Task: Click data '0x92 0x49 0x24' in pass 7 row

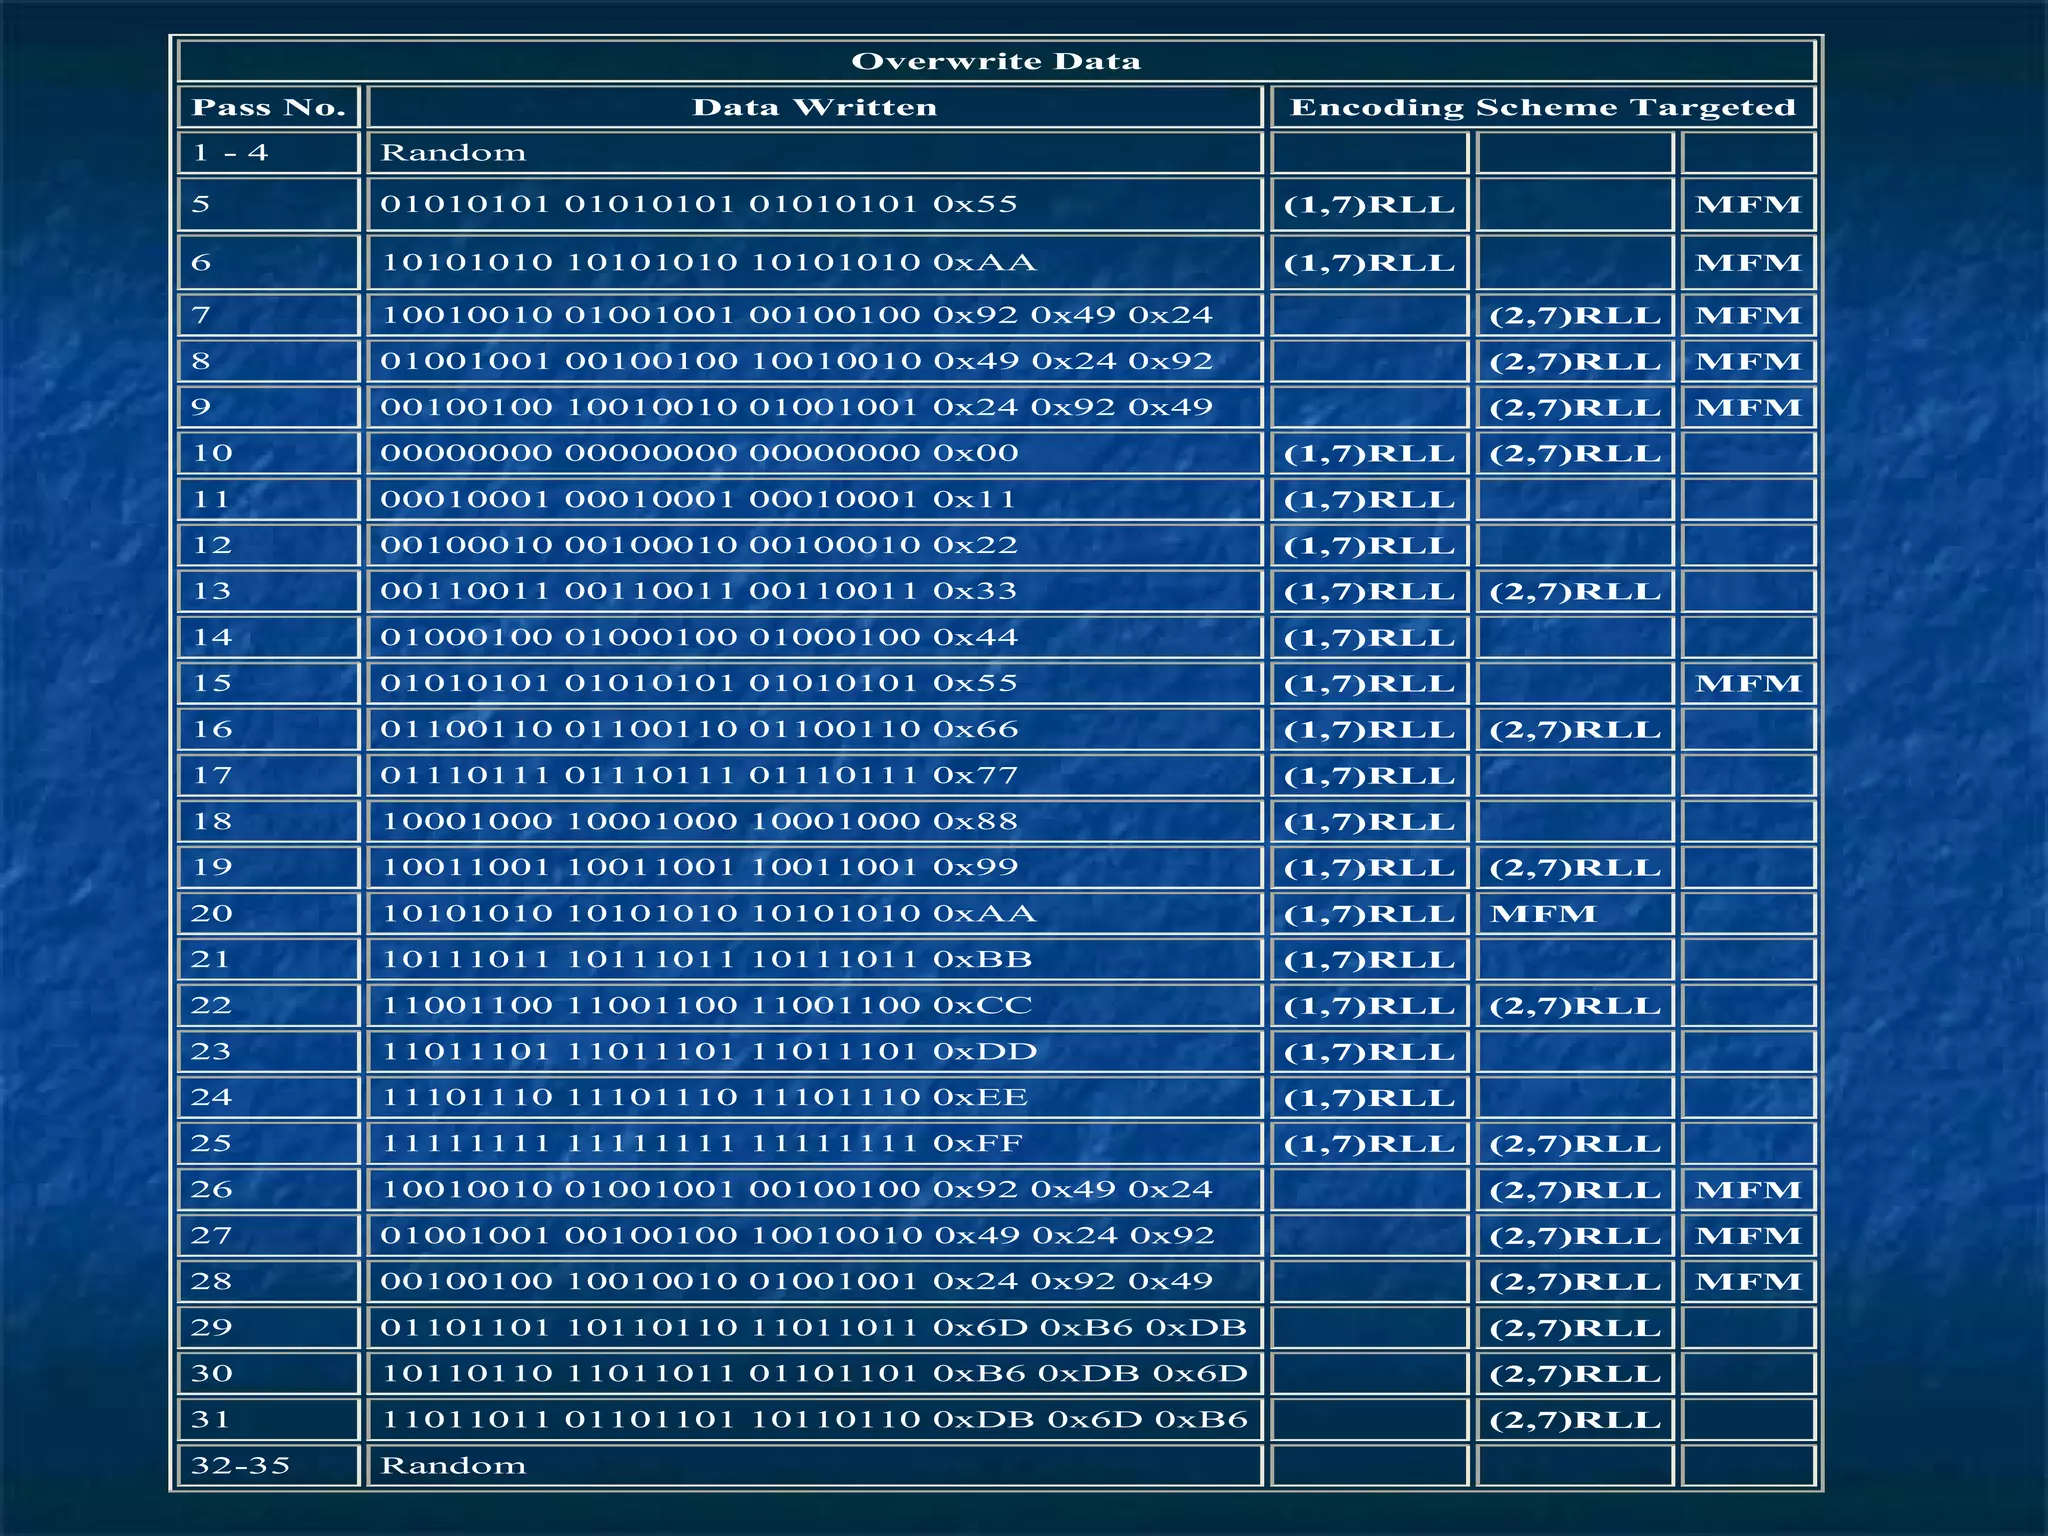Action: [x=1072, y=315]
